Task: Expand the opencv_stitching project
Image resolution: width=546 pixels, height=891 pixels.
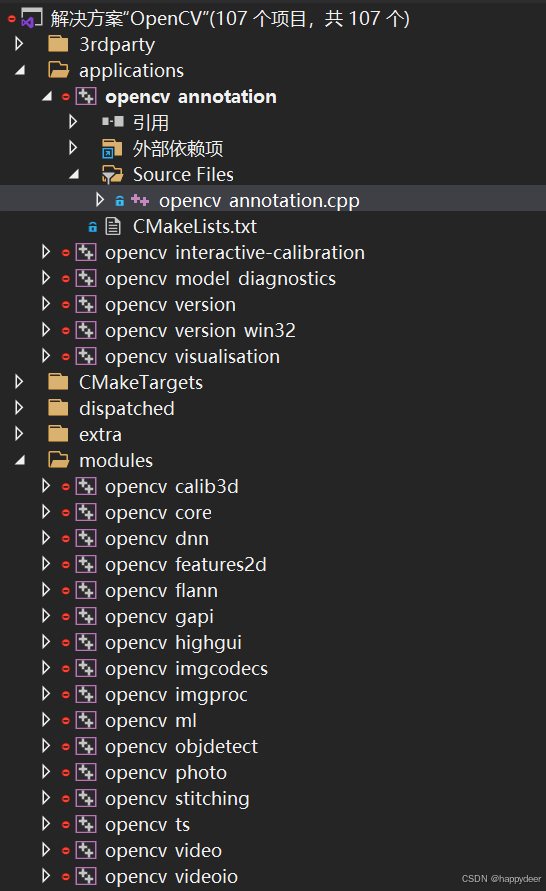Action: [x=46, y=798]
